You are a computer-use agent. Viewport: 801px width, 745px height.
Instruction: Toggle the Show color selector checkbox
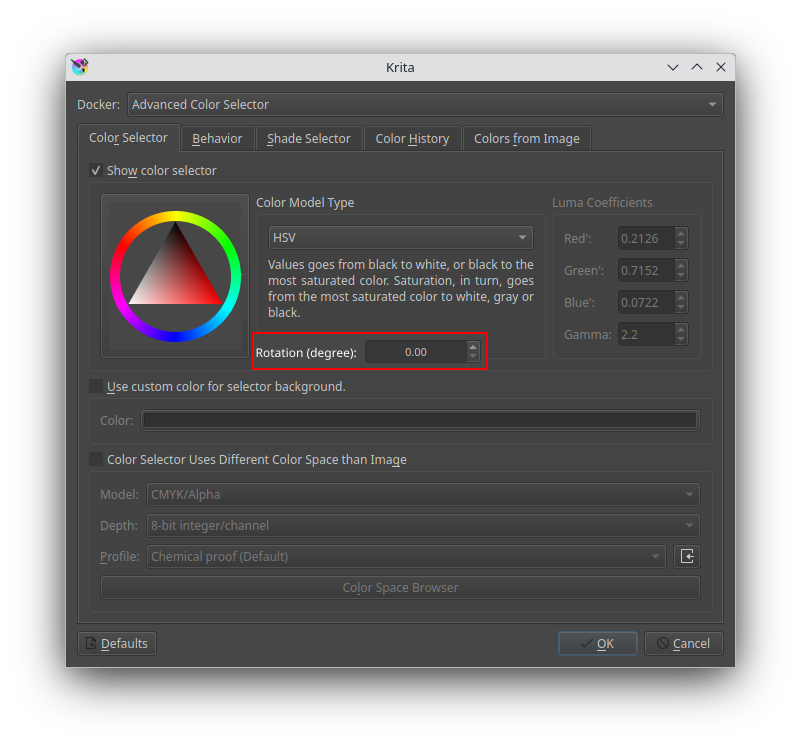click(96, 170)
